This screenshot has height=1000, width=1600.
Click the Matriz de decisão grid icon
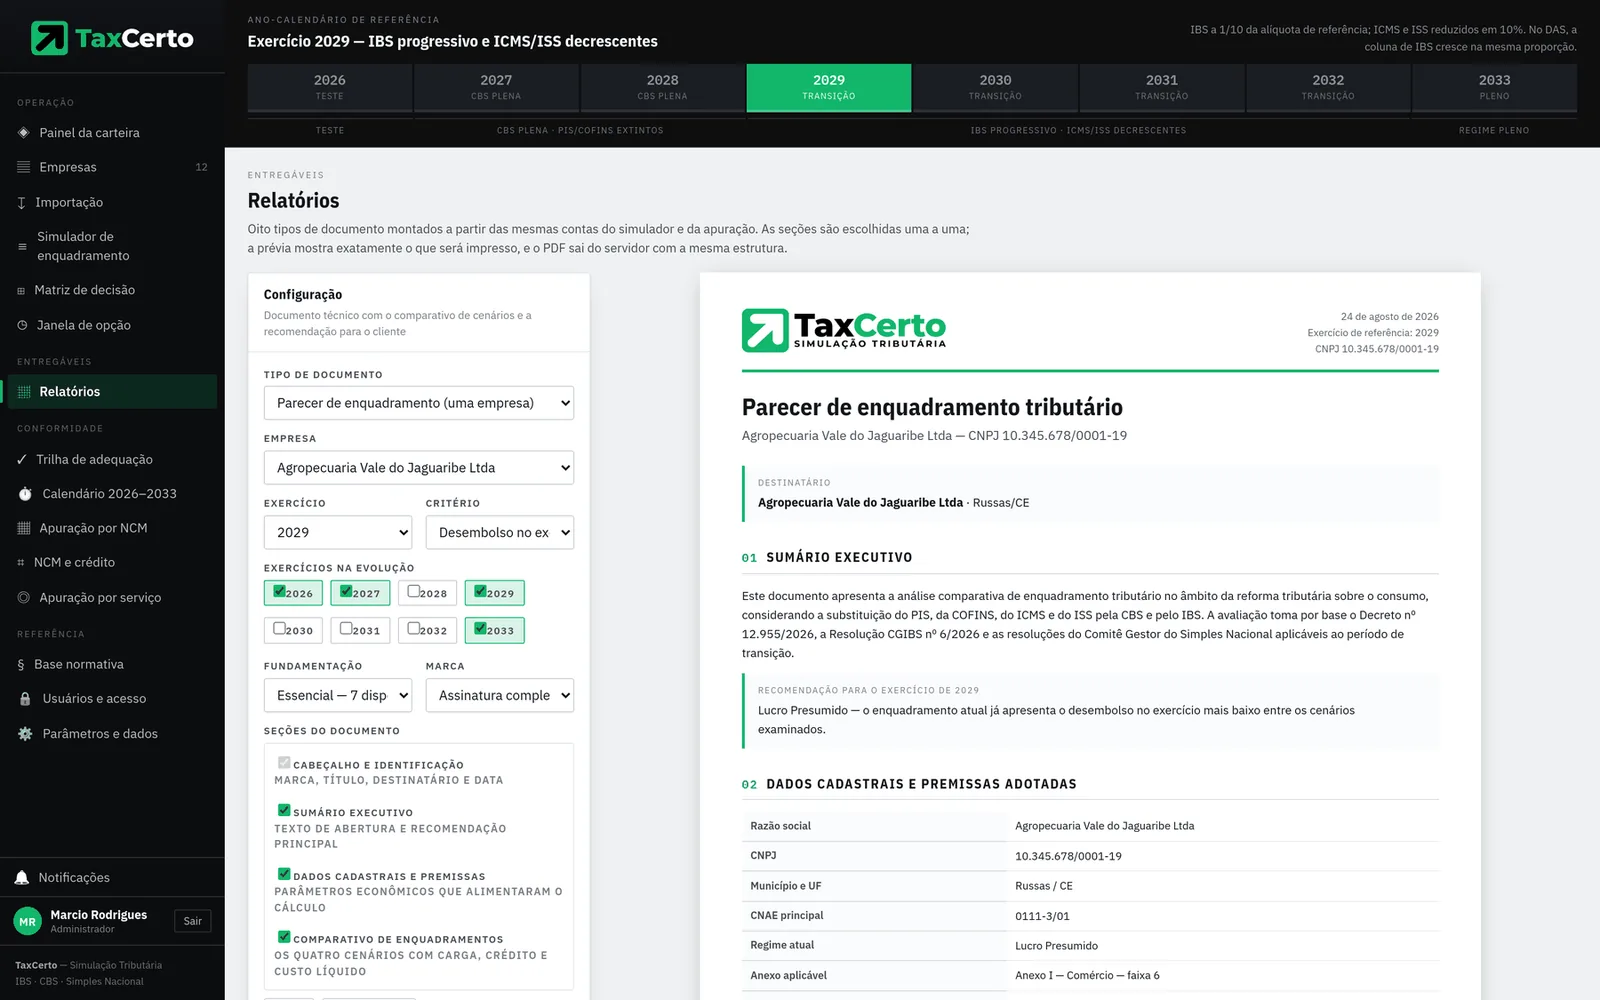click(21, 290)
